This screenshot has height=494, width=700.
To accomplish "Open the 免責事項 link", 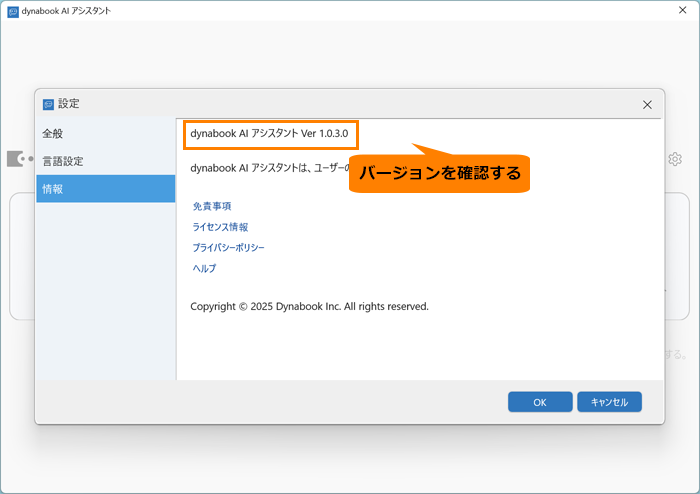I will tap(212, 206).
